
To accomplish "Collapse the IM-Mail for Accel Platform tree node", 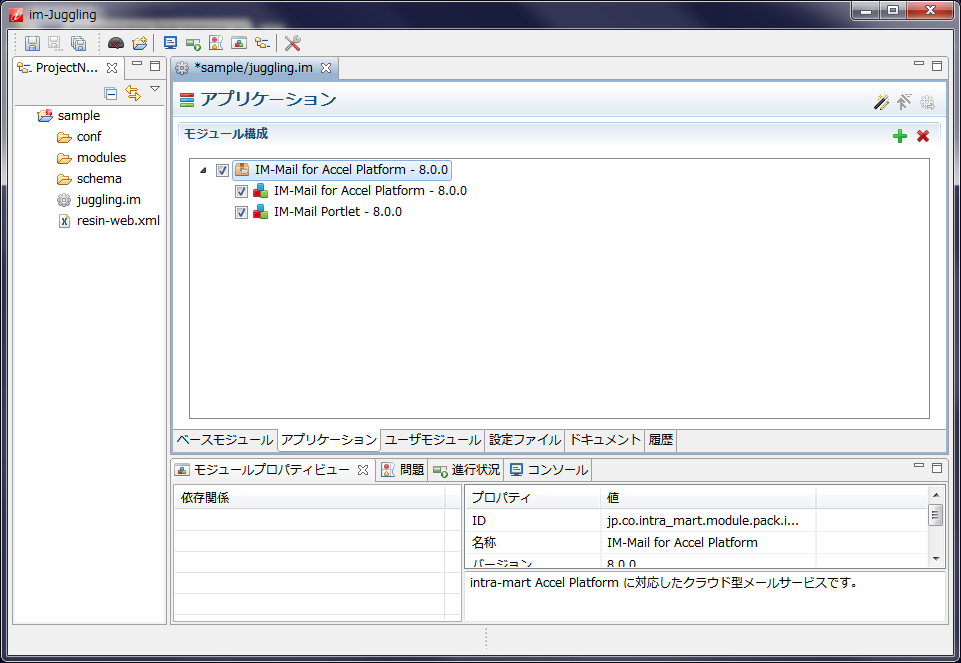I will [203, 170].
